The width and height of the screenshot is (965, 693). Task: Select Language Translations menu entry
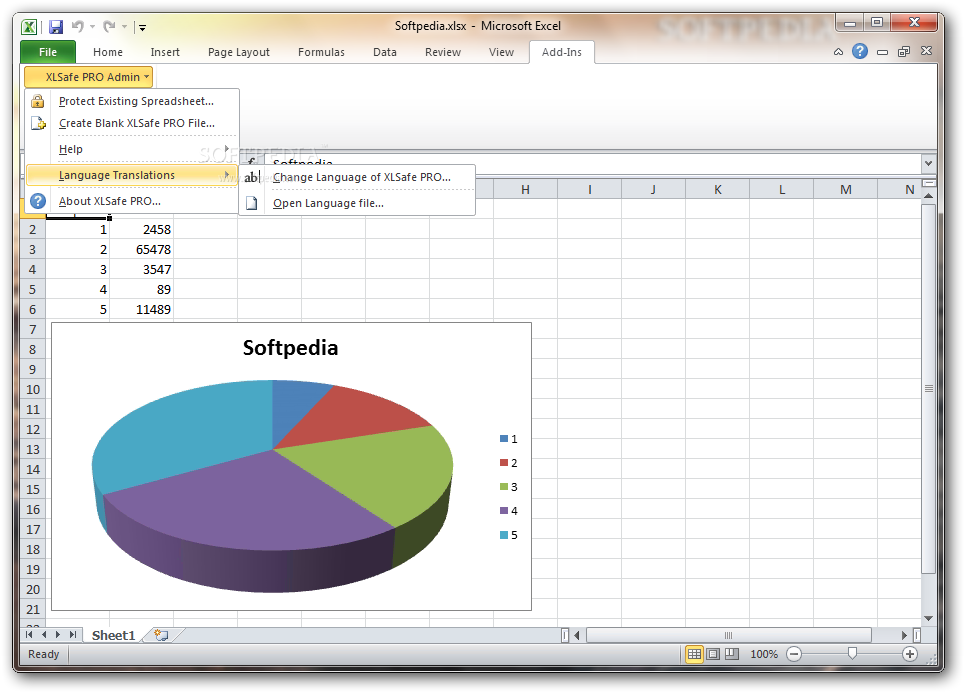(132, 175)
